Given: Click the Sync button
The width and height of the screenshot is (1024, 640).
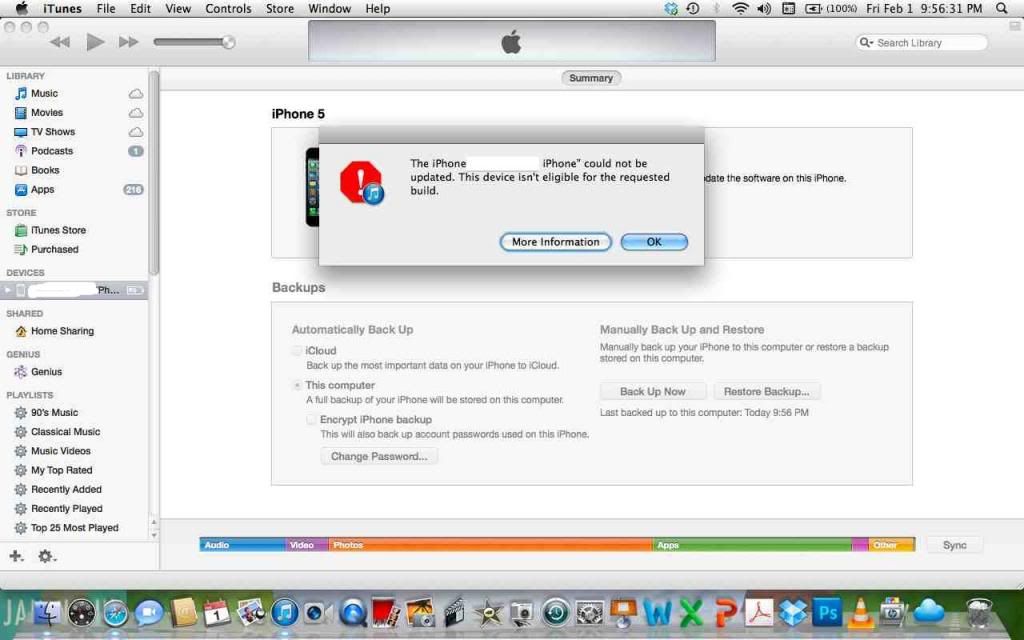Looking at the screenshot, I should (x=954, y=545).
